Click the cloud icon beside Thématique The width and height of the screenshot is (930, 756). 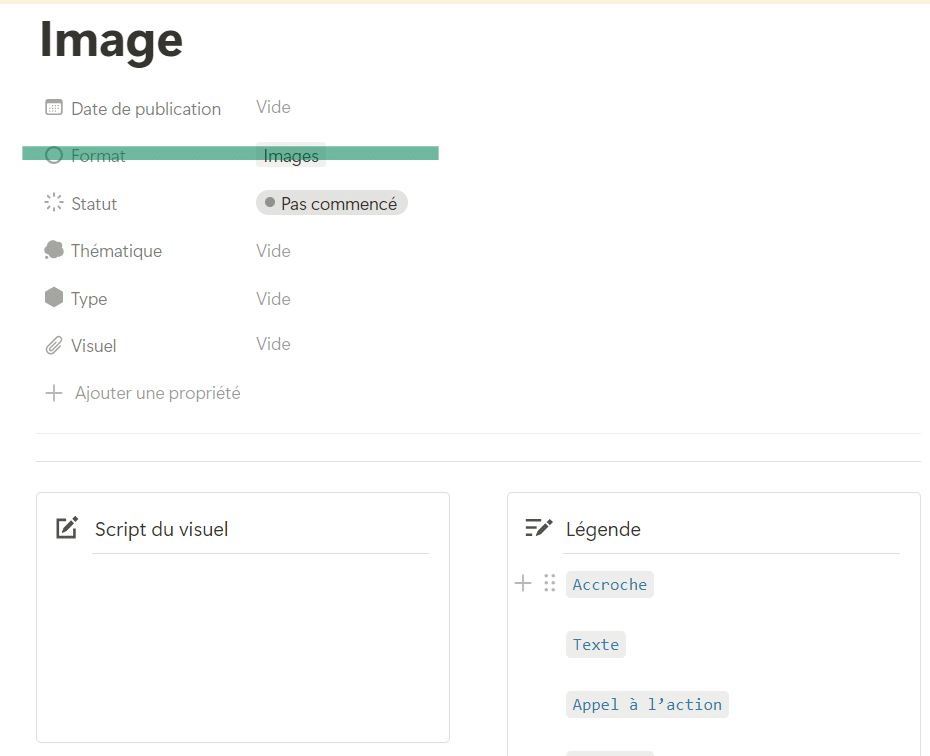point(54,250)
